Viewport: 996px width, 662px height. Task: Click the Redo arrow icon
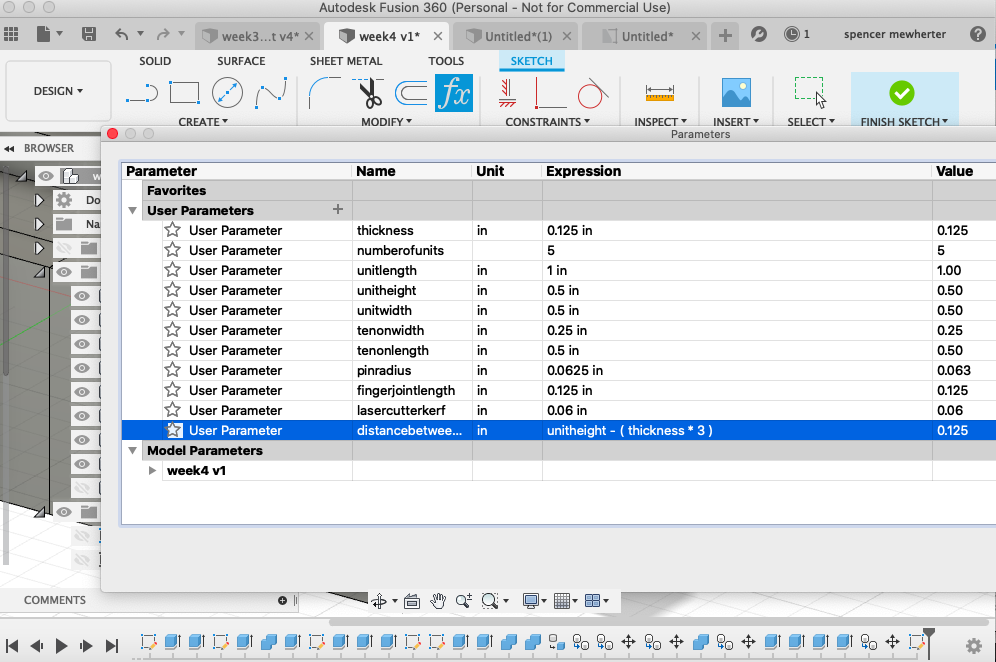pyautogui.click(x=163, y=34)
